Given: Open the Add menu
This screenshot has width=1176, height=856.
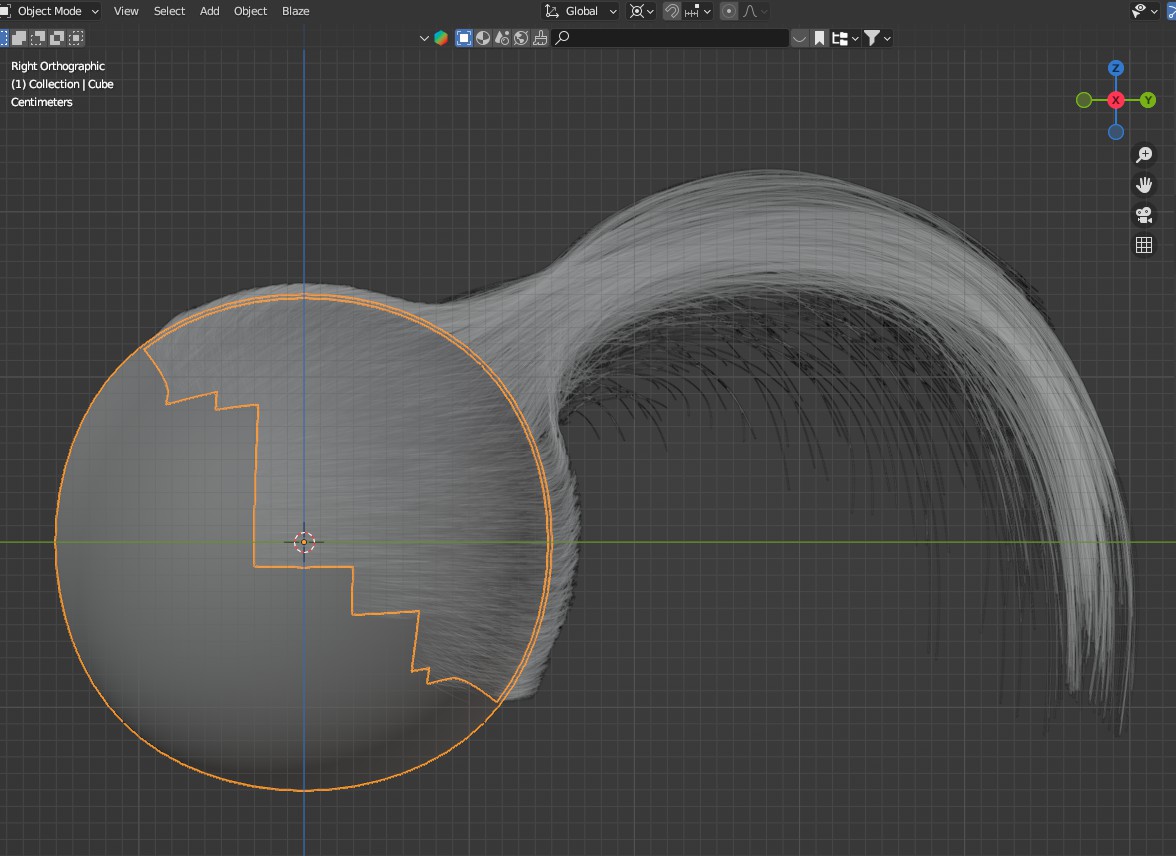Looking at the screenshot, I should [x=209, y=11].
